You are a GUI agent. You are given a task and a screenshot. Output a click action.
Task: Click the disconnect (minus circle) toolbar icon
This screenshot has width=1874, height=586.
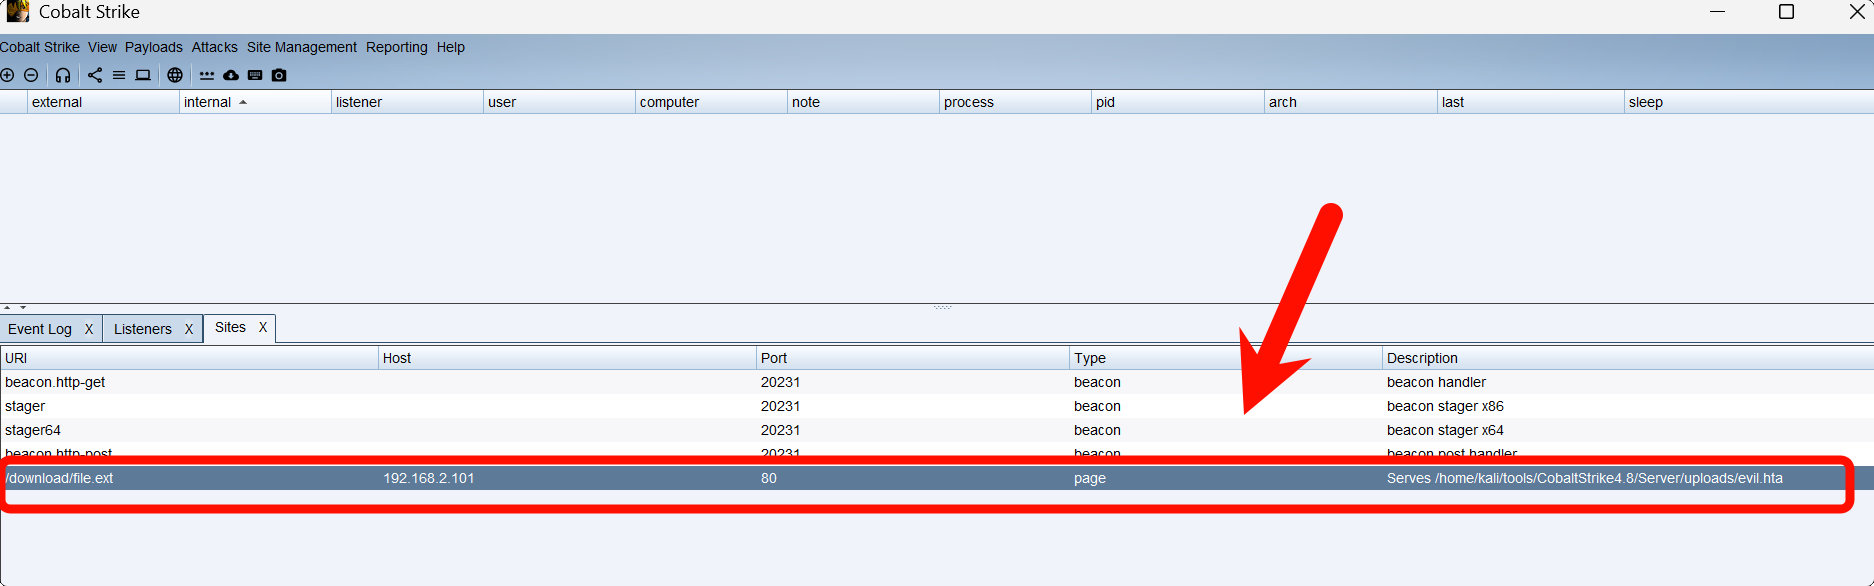click(x=31, y=75)
